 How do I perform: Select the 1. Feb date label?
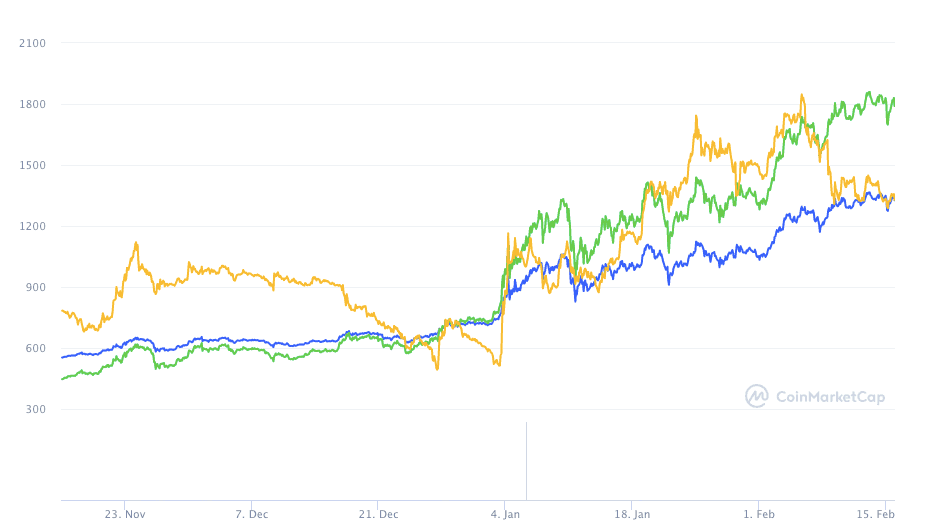758,514
